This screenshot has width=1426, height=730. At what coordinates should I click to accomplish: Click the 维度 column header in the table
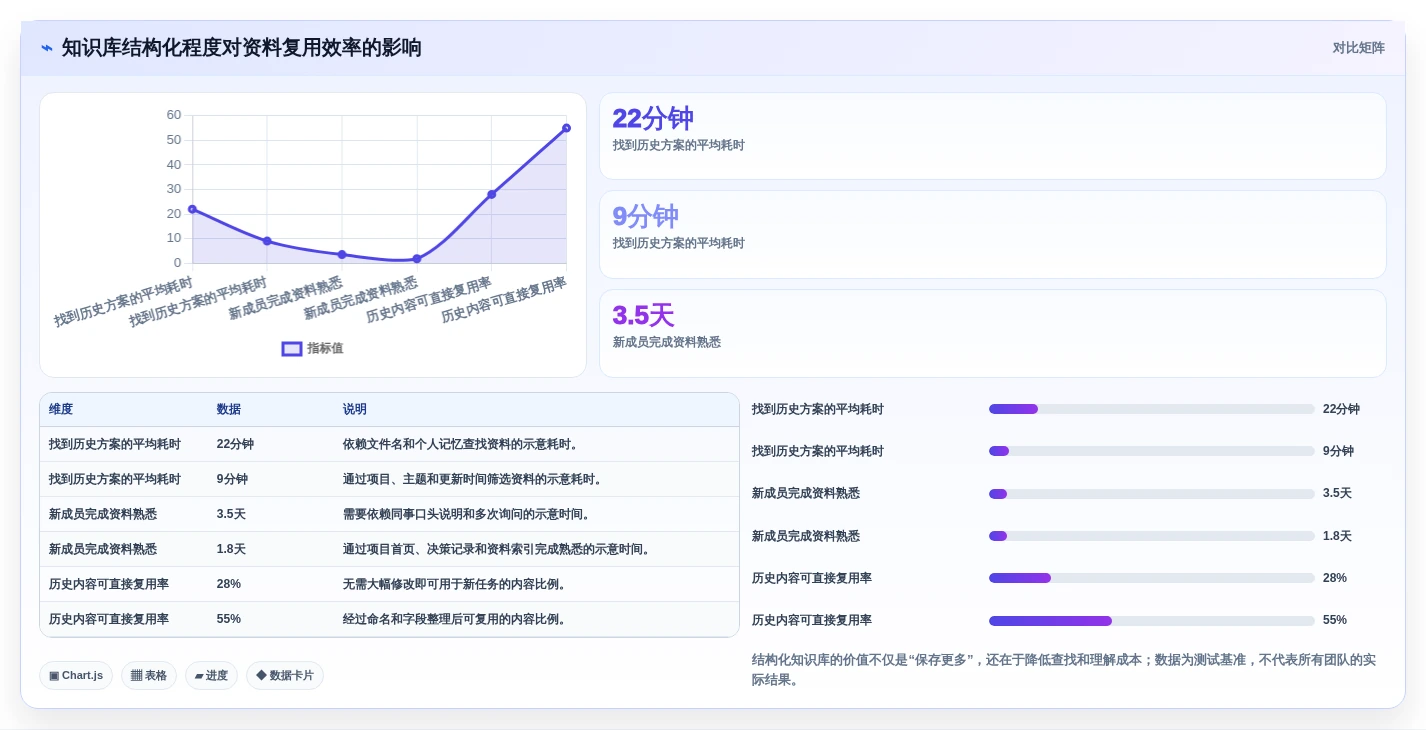click(x=61, y=410)
